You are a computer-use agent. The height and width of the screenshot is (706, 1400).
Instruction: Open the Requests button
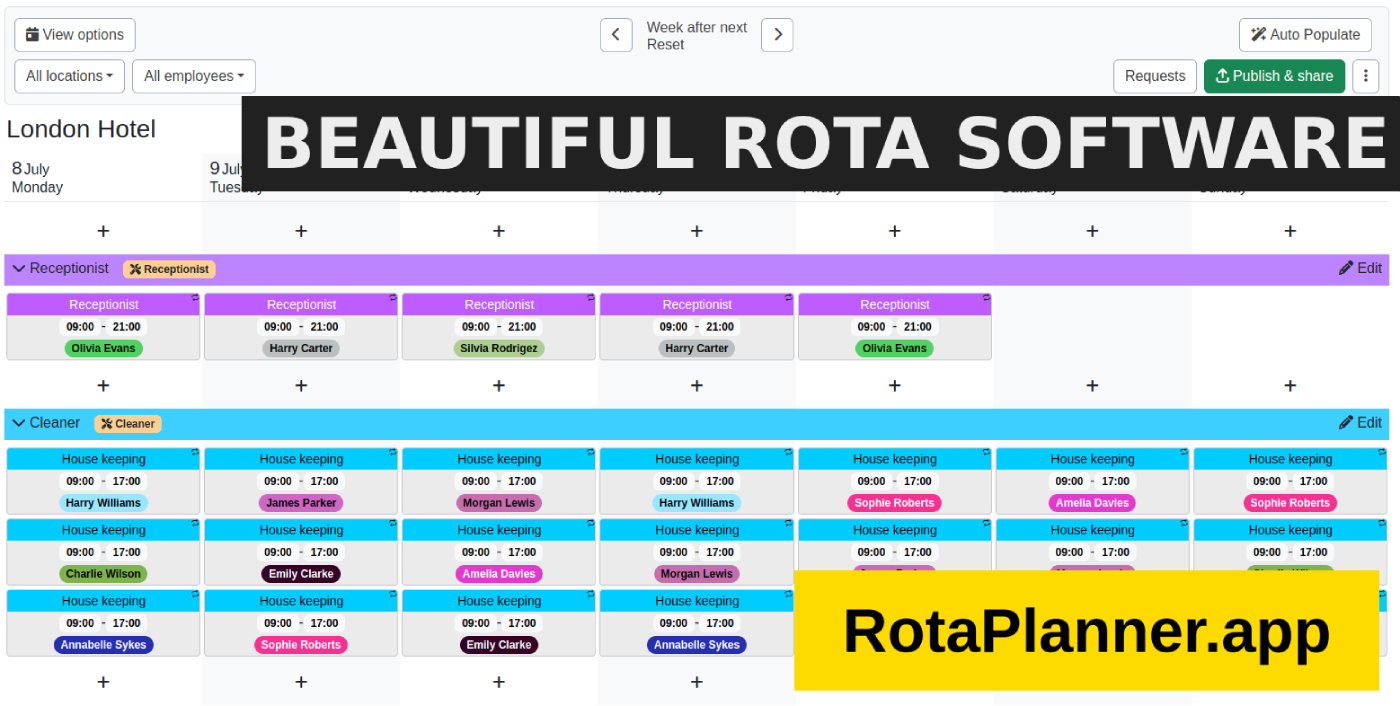click(1155, 76)
